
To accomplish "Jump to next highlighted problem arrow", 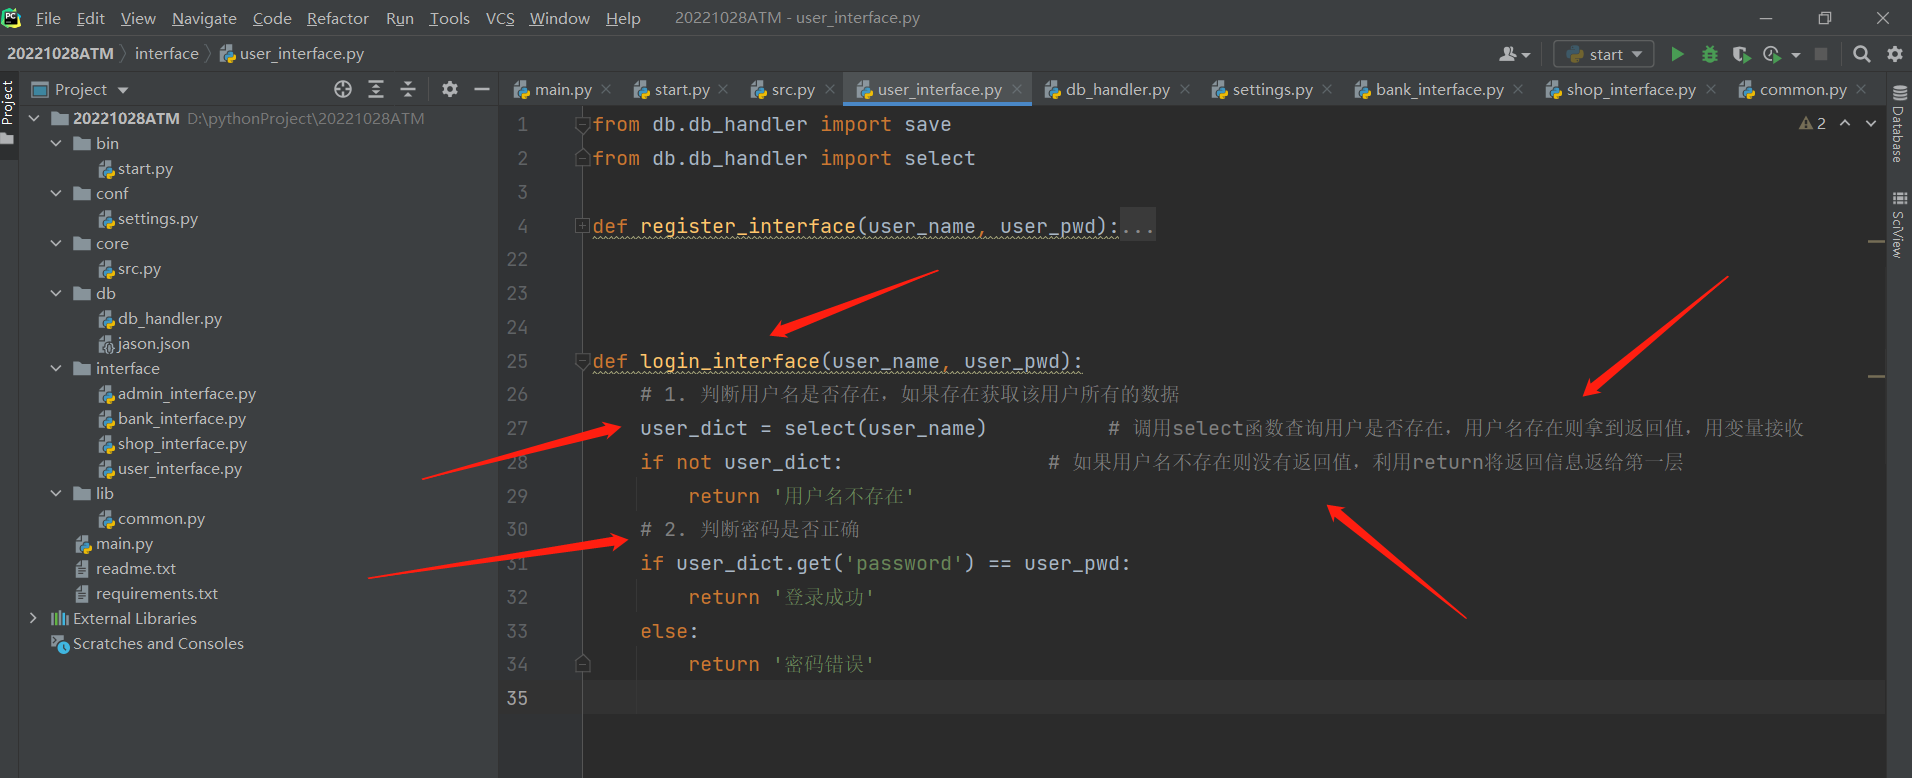I will tap(1871, 123).
